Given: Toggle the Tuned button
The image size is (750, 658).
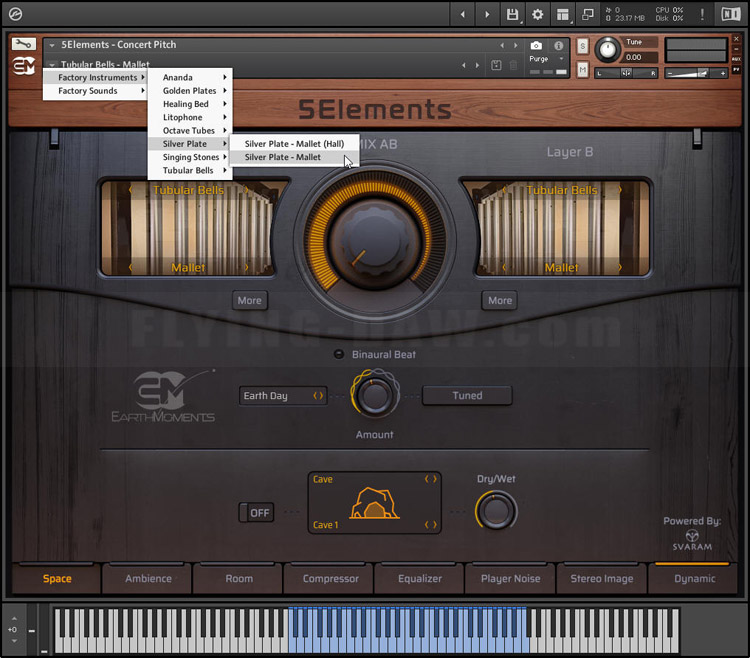Looking at the screenshot, I should click(467, 395).
